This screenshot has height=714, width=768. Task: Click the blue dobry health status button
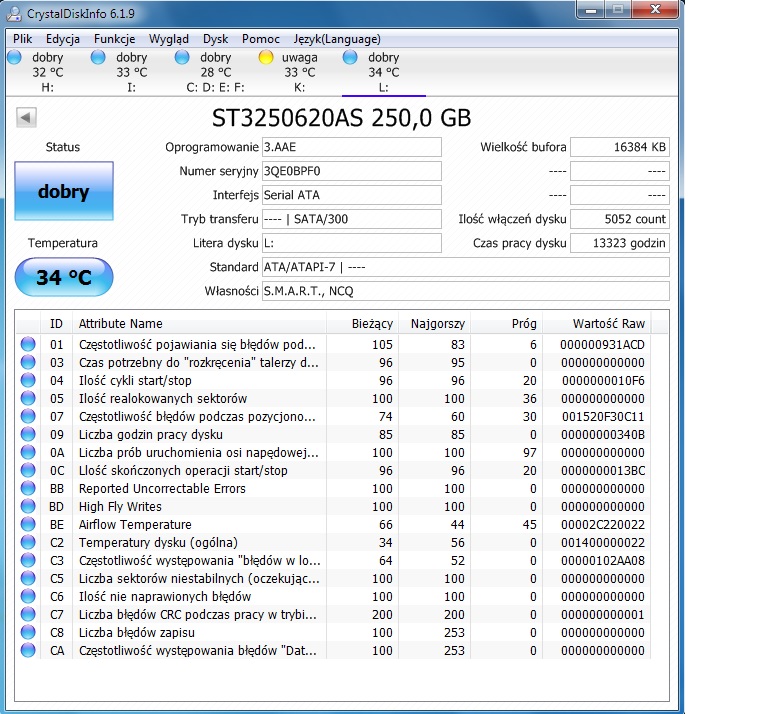pos(64,191)
